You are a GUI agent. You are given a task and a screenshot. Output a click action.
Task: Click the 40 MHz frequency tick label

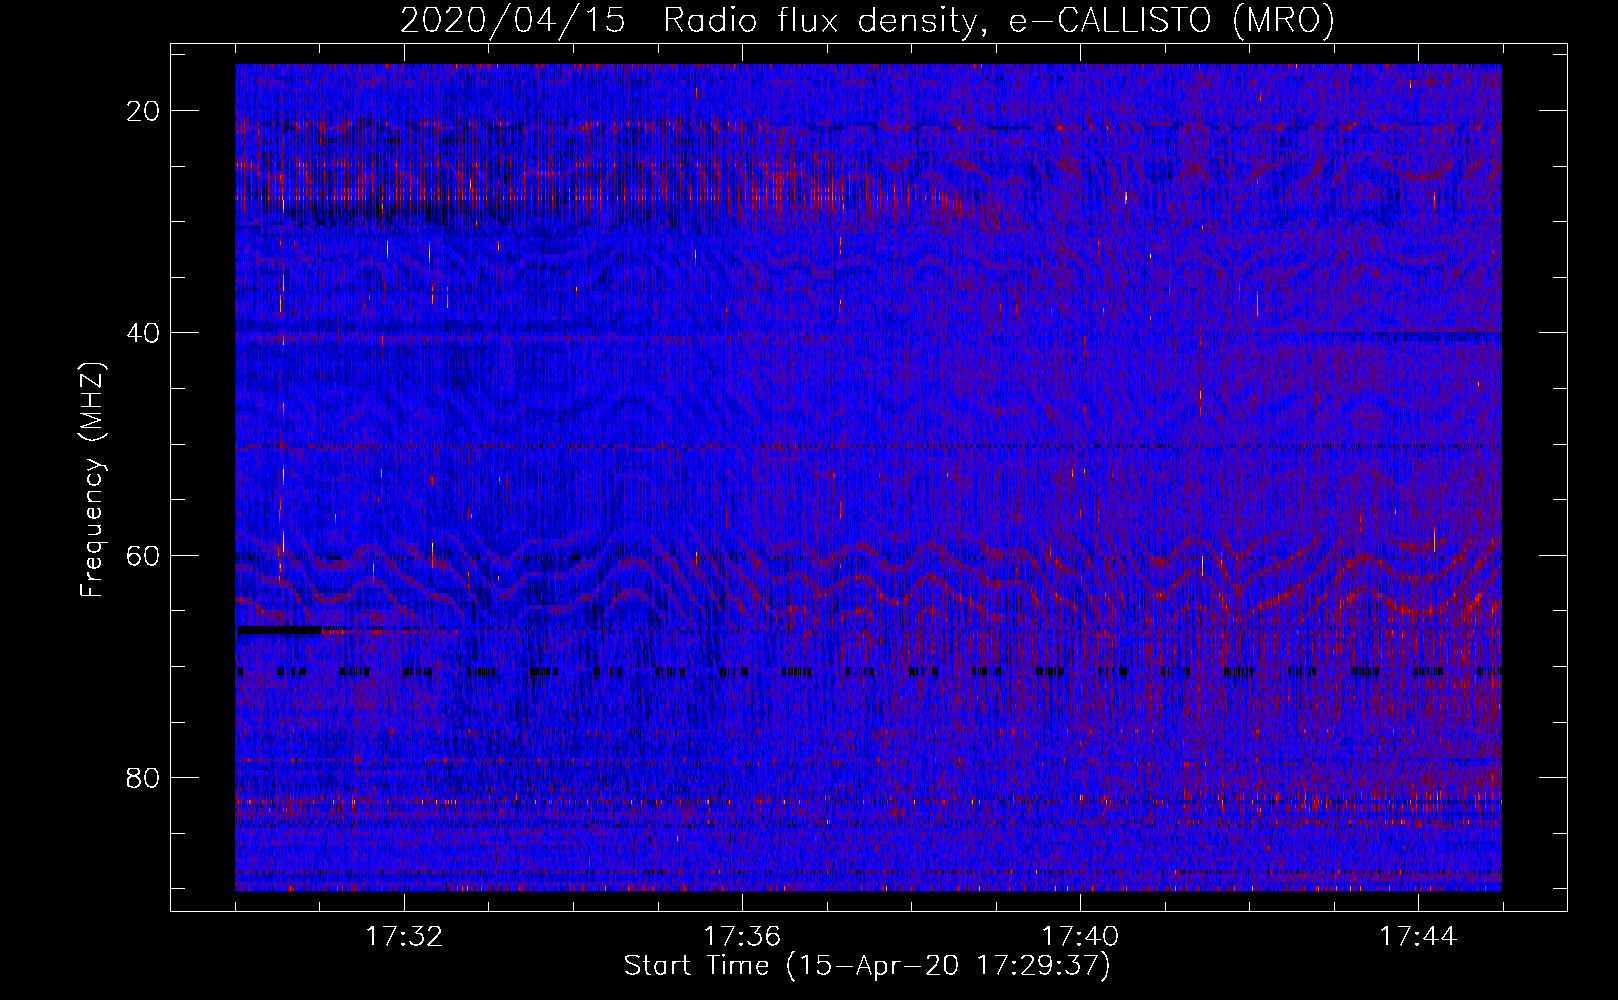pos(143,333)
